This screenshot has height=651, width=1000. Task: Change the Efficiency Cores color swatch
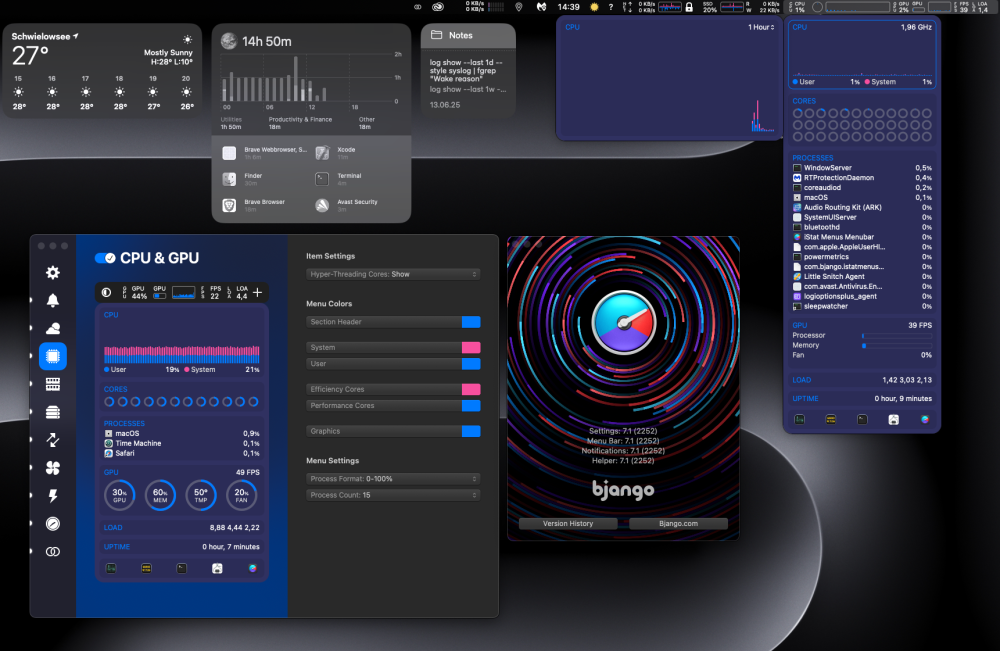[471, 390]
